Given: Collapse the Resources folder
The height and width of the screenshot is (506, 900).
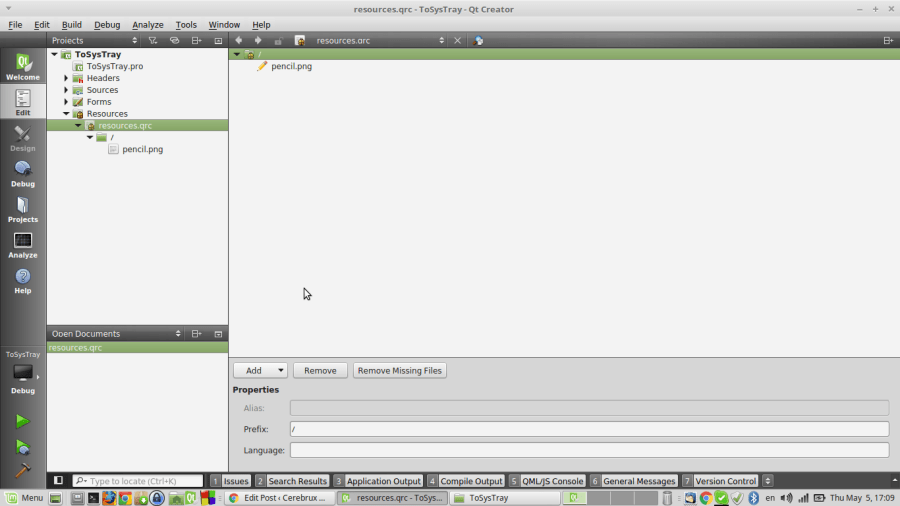Looking at the screenshot, I should point(66,114).
